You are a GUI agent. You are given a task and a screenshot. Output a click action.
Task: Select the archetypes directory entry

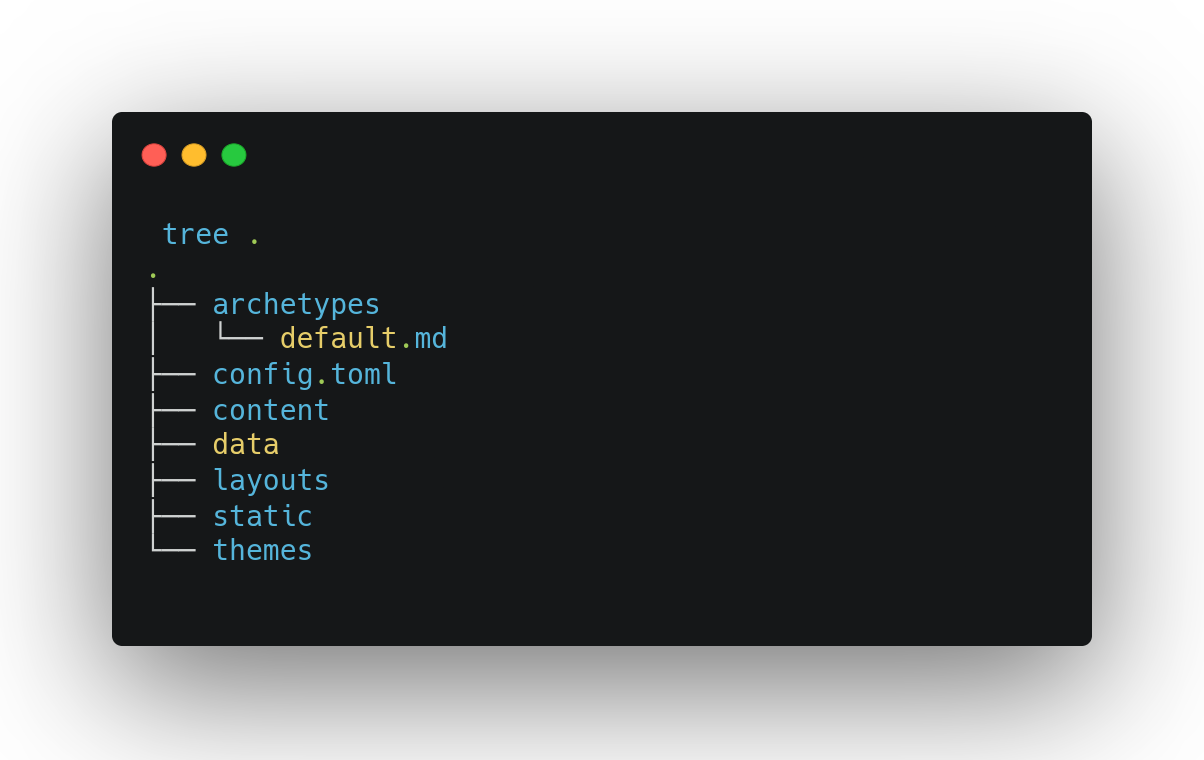tap(296, 304)
